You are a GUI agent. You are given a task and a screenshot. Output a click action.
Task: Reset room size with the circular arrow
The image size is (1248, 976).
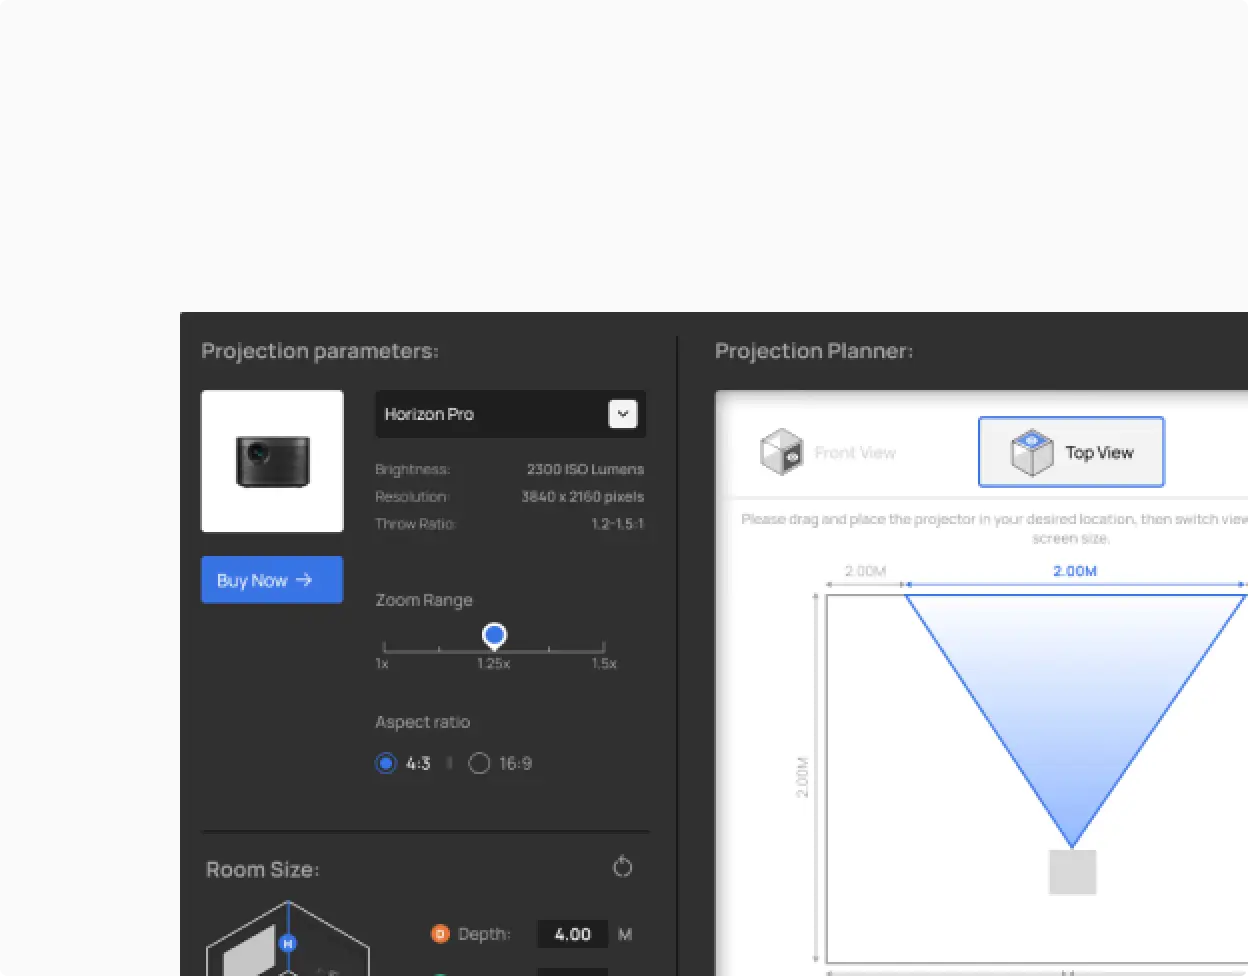click(622, 866)
